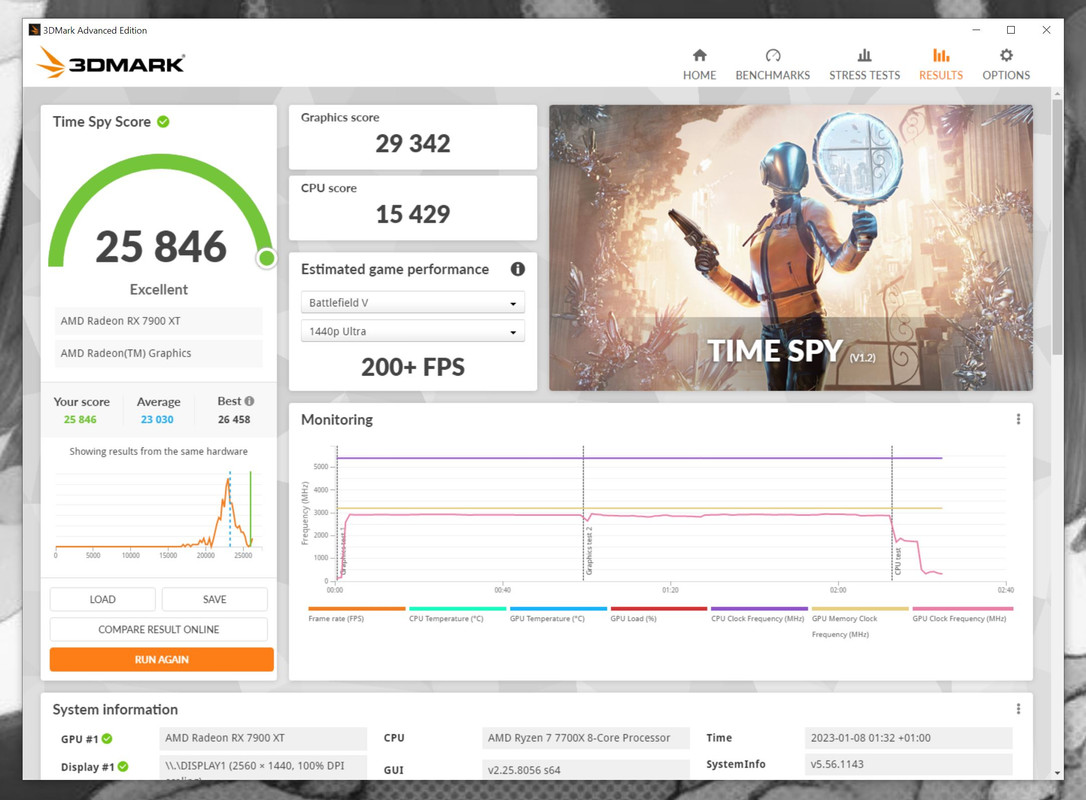Click the SAVE button
1086x800 pixels.
(x=215, y=599)
